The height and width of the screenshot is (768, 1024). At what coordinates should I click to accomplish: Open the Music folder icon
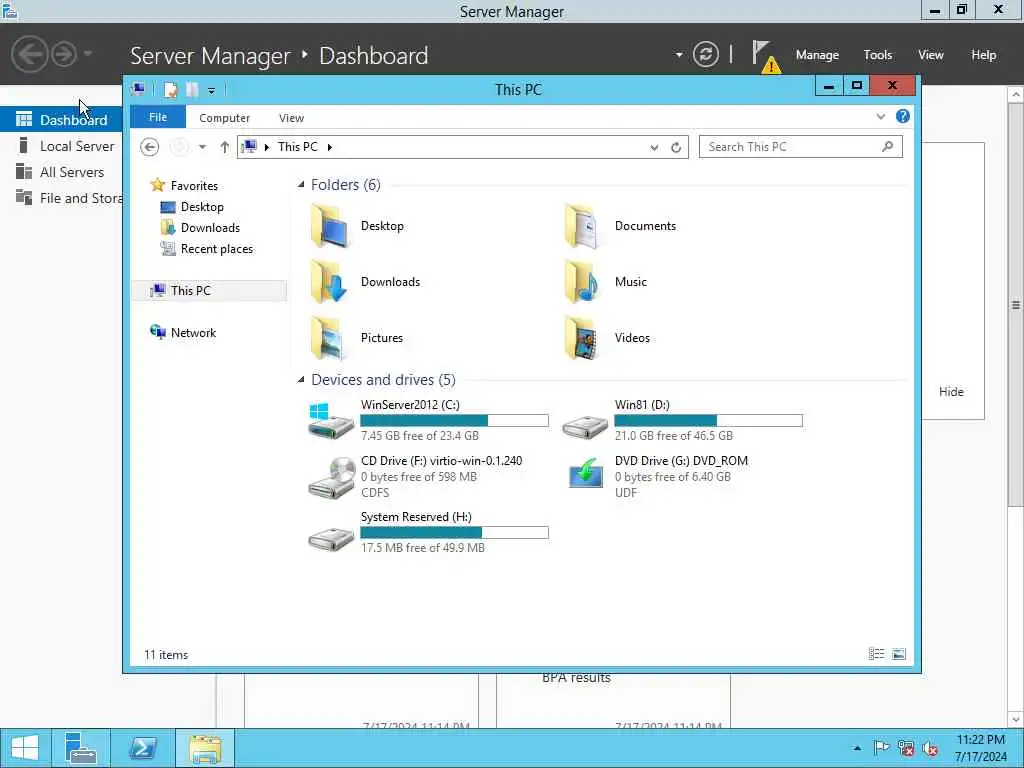pos(581,282)
